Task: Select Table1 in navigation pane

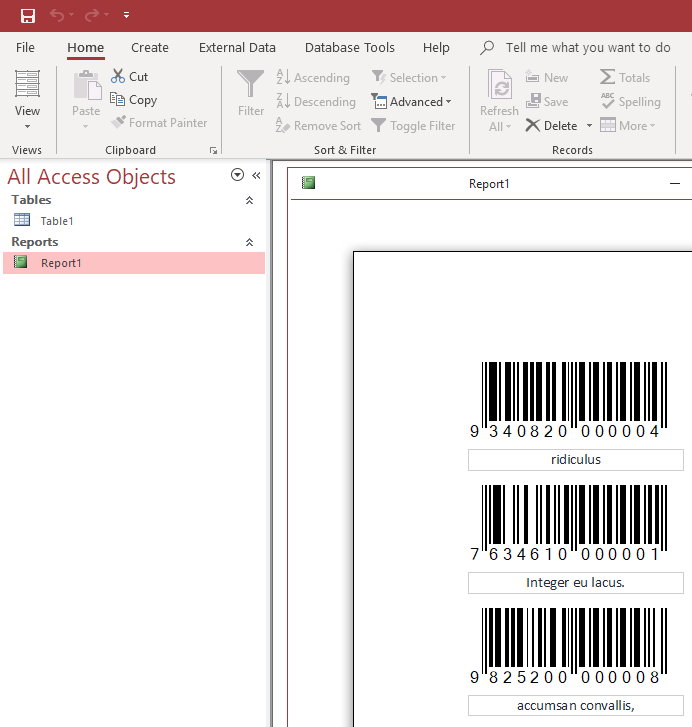Action: pos(134,221)
